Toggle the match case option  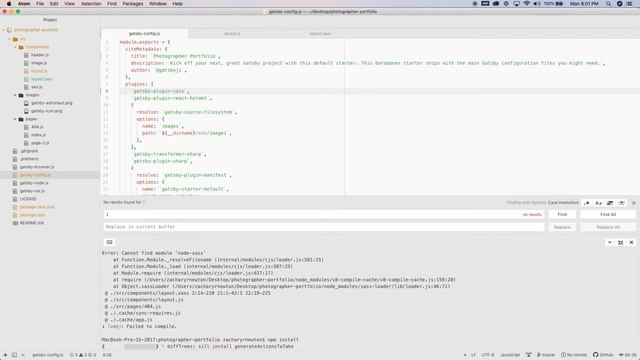coord(598,203)
